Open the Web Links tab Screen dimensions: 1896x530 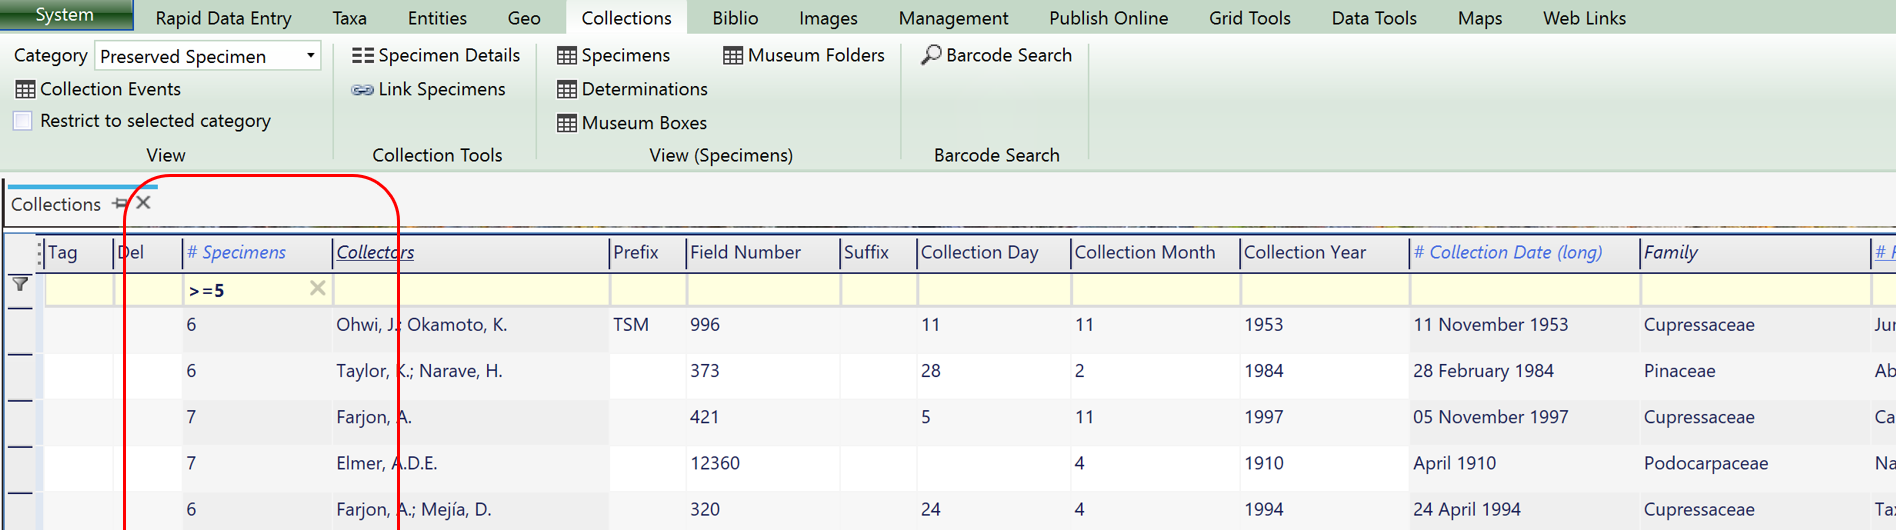[1584, 18]
